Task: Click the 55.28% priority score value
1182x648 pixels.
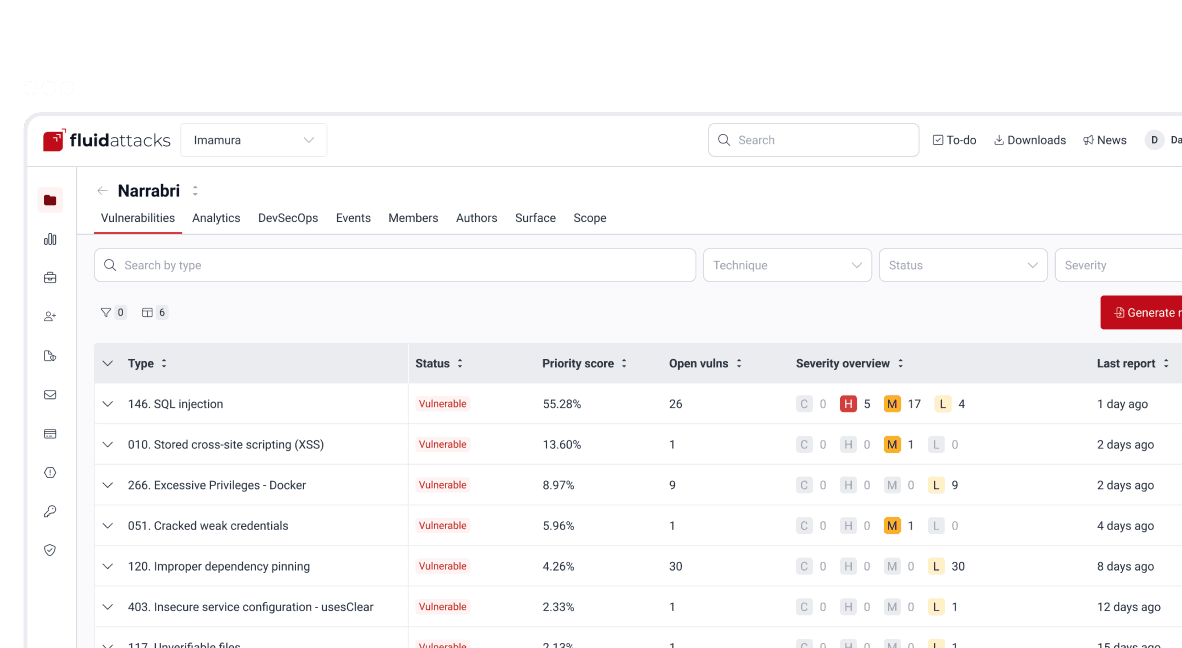Action: coord(562,404)
